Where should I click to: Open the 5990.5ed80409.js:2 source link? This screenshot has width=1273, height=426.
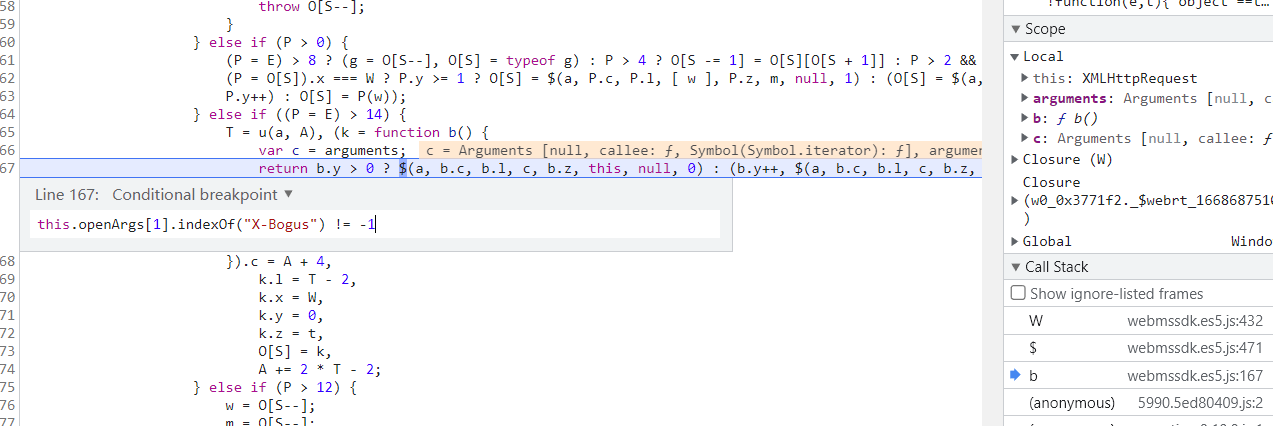point(1201,402)
